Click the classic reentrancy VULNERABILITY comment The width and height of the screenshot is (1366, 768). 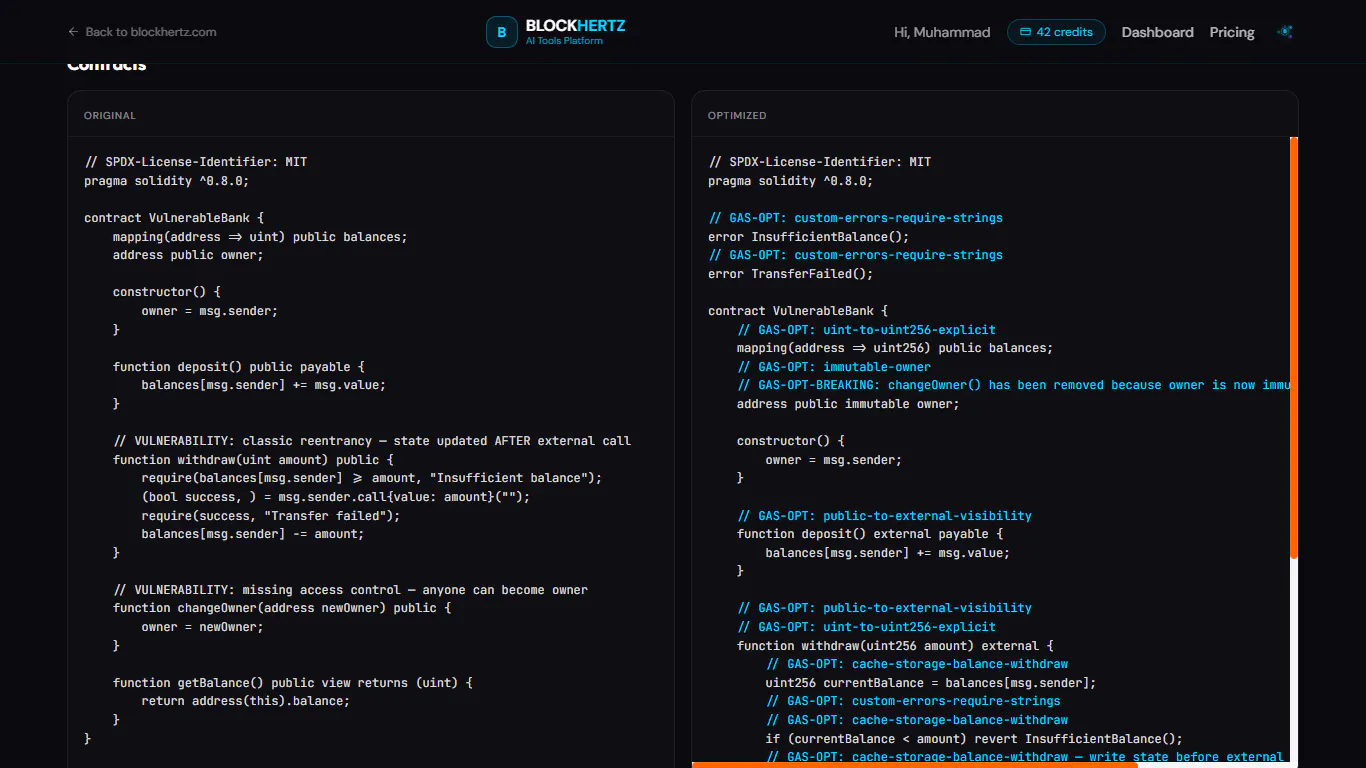click(x=372, y=441)
